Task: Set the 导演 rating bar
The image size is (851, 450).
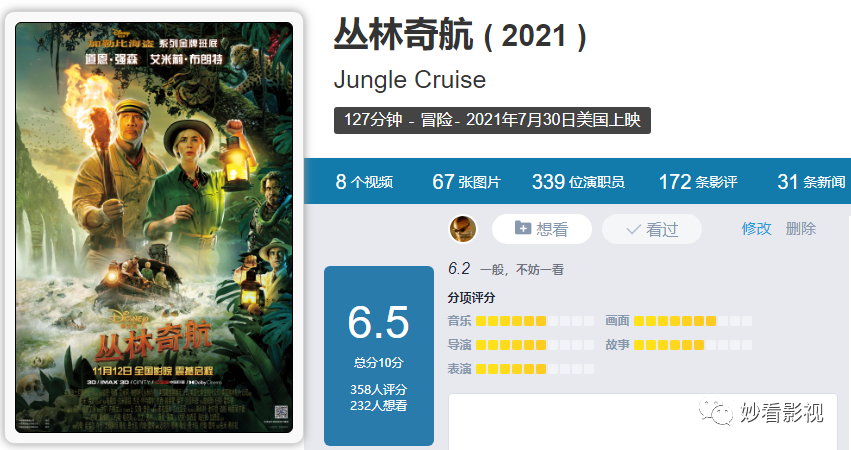Action: (x=535, y=345)
